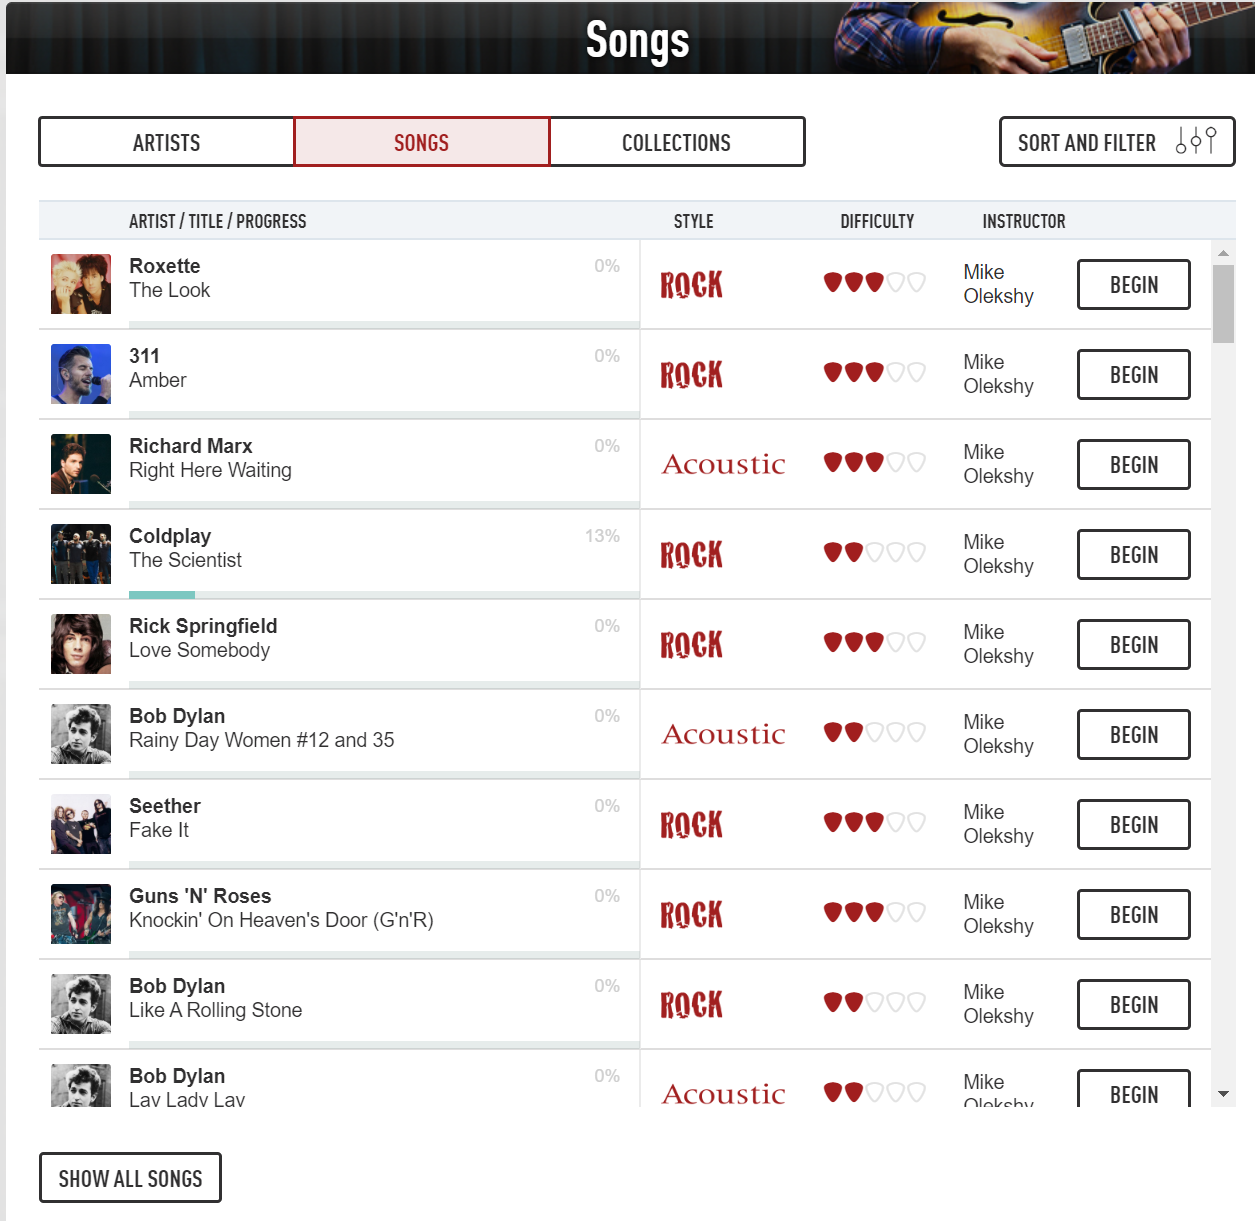Click The Scientist progress bar
The width and height of the screenshot is (1255, 1221).
pyautogui.click(x=384, y=595)
